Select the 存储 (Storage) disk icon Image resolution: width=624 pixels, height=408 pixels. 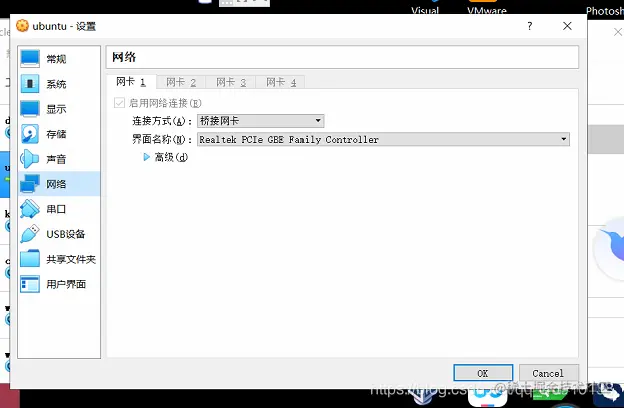coord(30,134)
